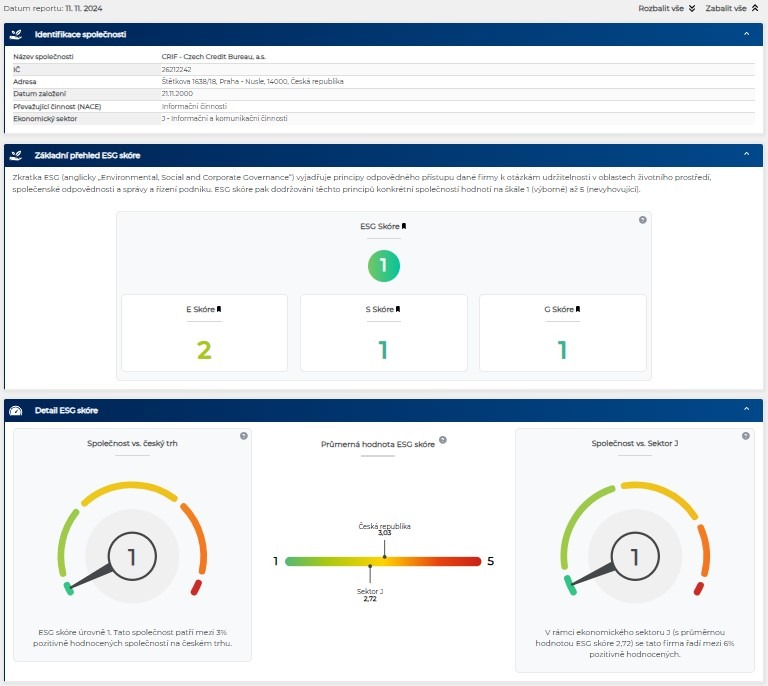
Task: Open help icon next to Průměrná hodnota ESG skóre
Action: click(442, 440)
